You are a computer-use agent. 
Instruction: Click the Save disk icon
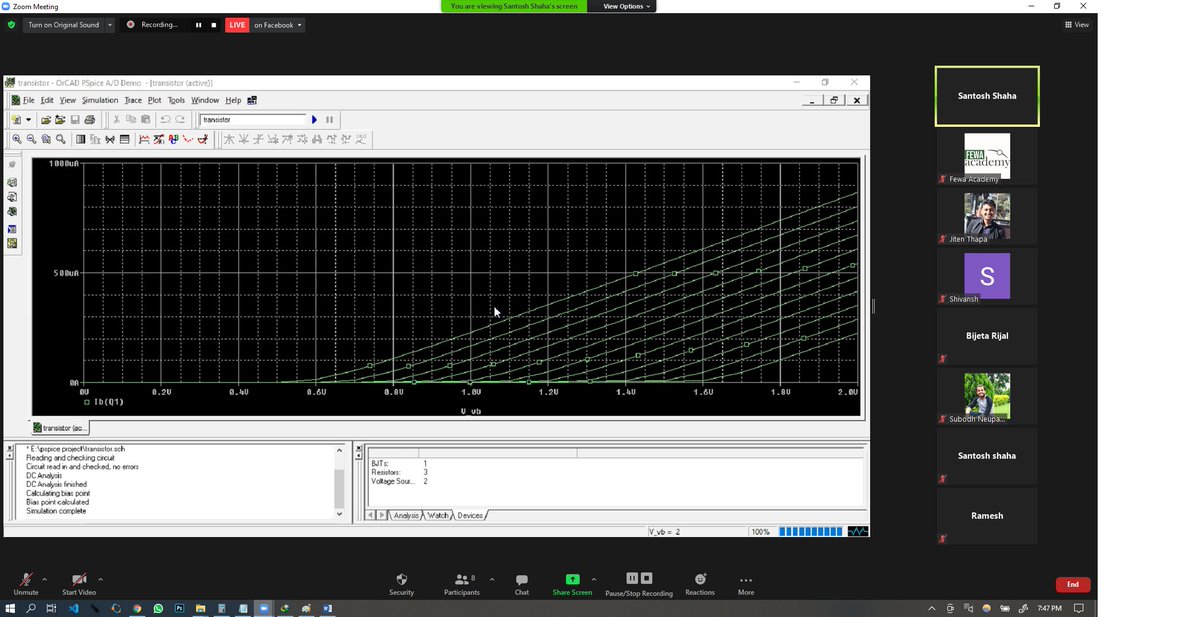[75, 119]
